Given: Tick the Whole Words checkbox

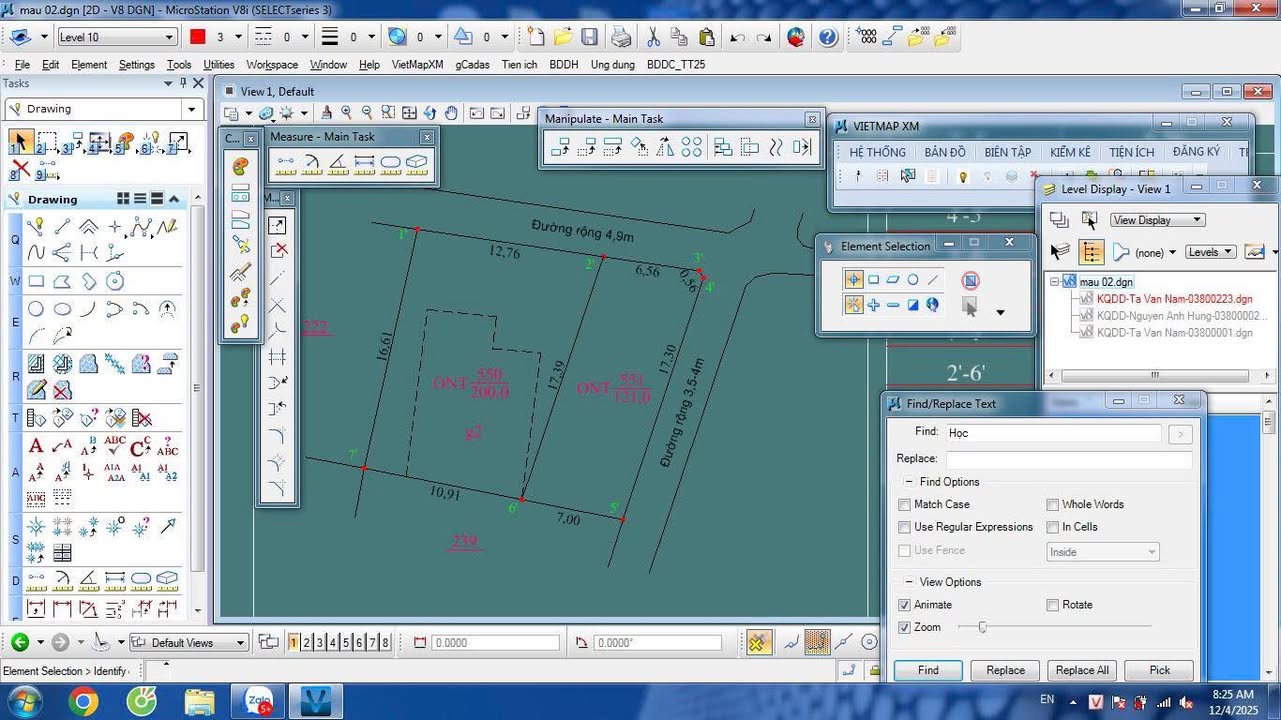Looking at the screenshot, I should (x=1053, y=505).
